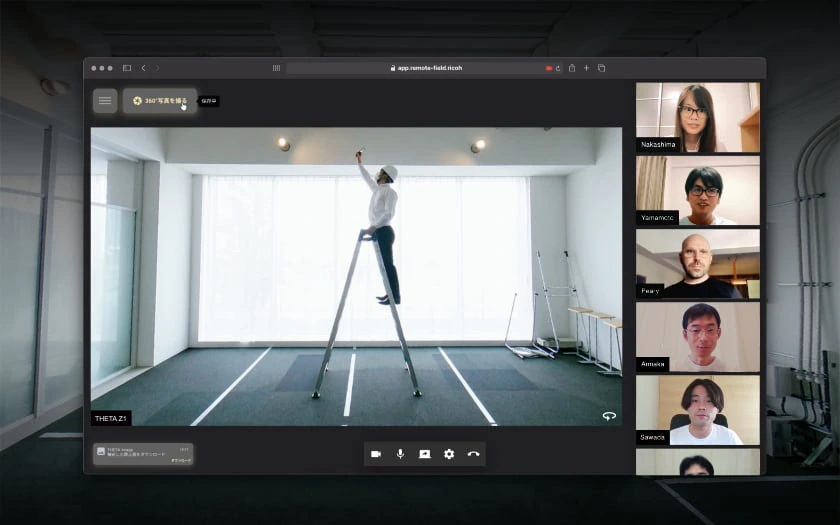Open the call settings gear
The height and width of the screenshot is (525, 840).
[449, 454]
